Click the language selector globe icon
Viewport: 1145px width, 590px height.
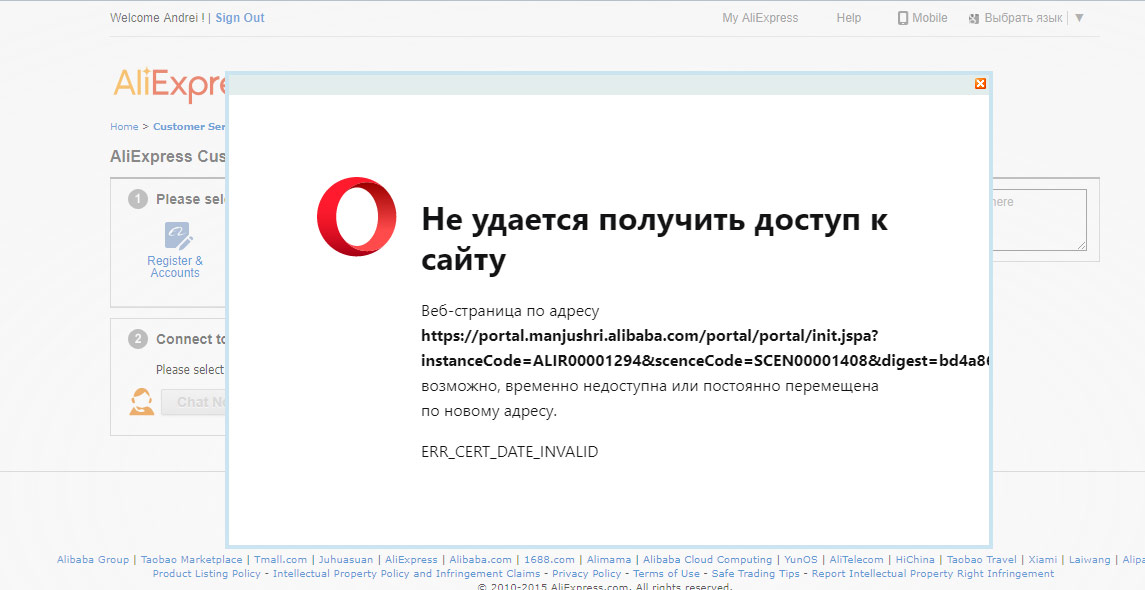pos(973,18)
